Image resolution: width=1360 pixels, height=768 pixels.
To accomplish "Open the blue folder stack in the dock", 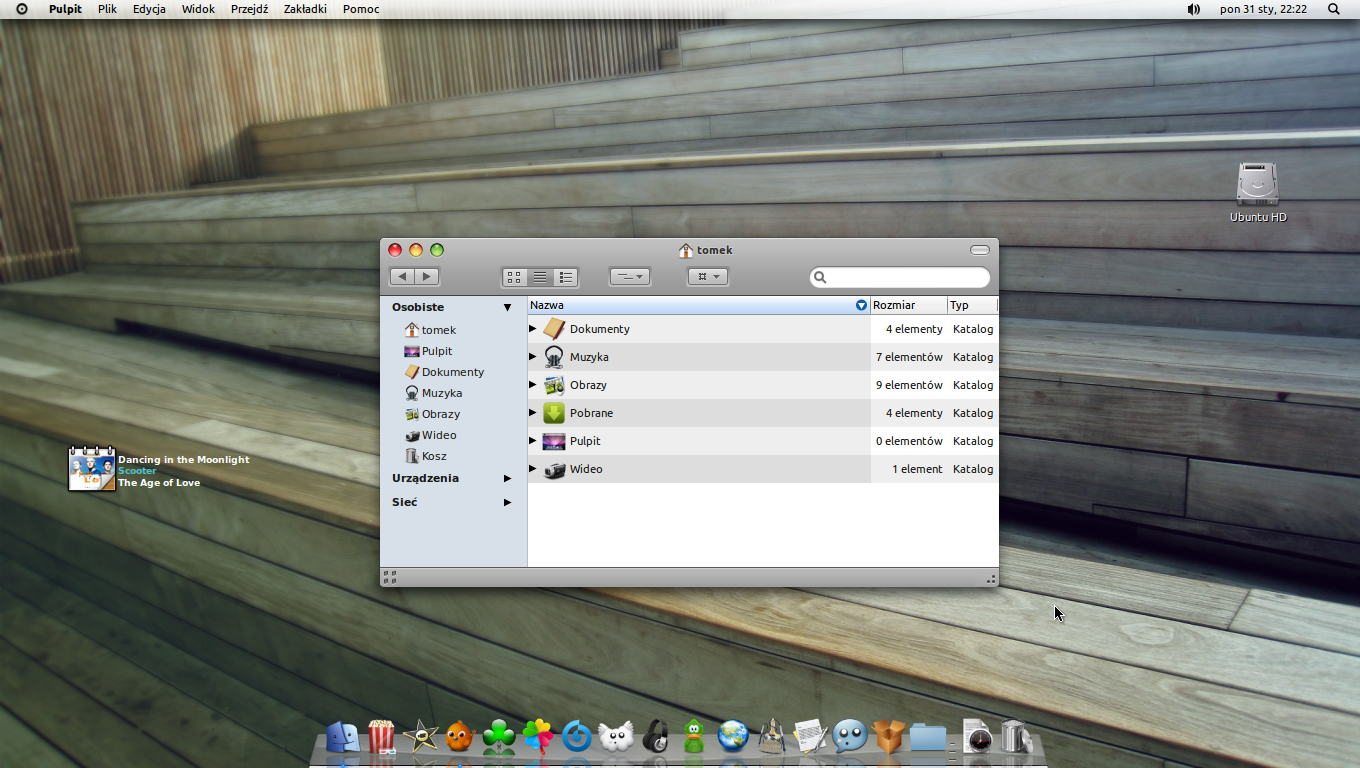I will pyautogui.click(x=928, y=737).
